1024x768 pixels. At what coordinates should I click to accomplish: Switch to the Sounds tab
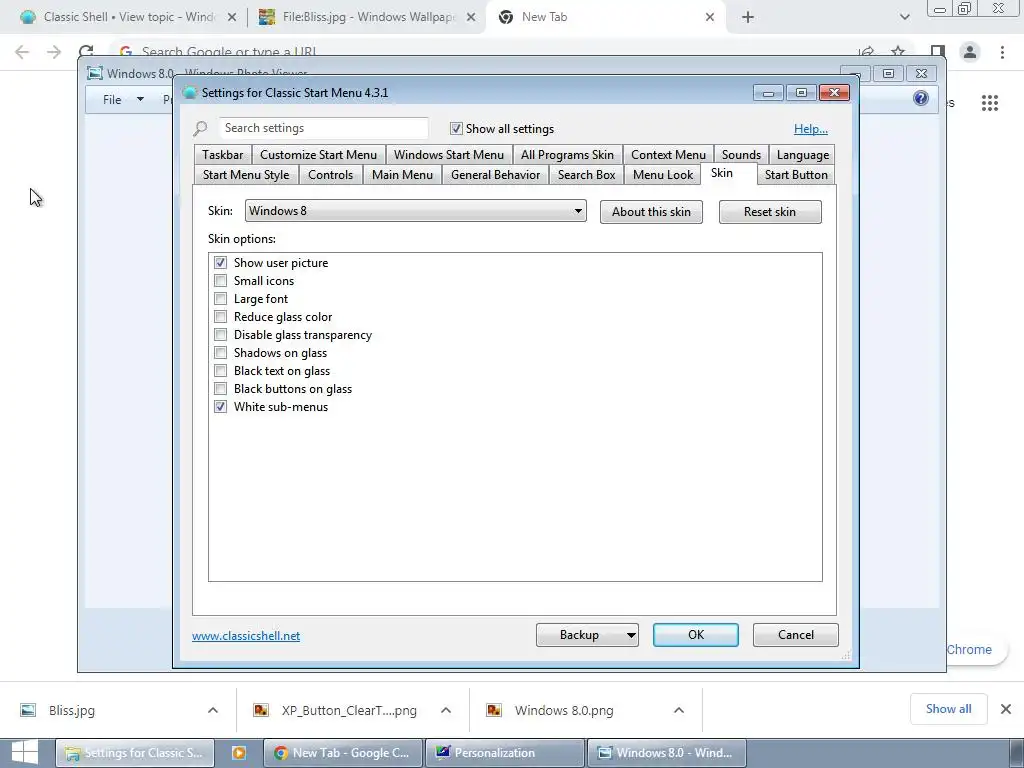coord(741,155)
